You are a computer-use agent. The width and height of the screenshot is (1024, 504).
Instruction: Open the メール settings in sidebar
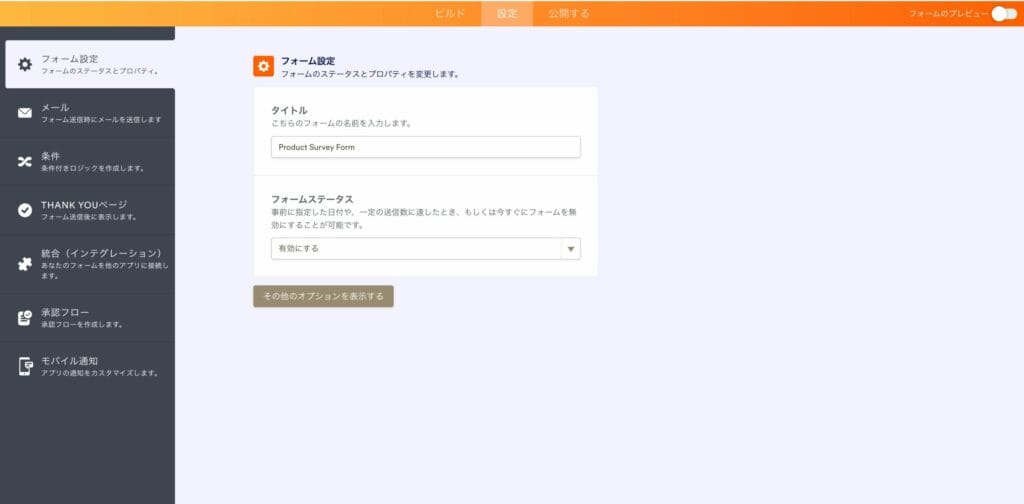point(88,113)
